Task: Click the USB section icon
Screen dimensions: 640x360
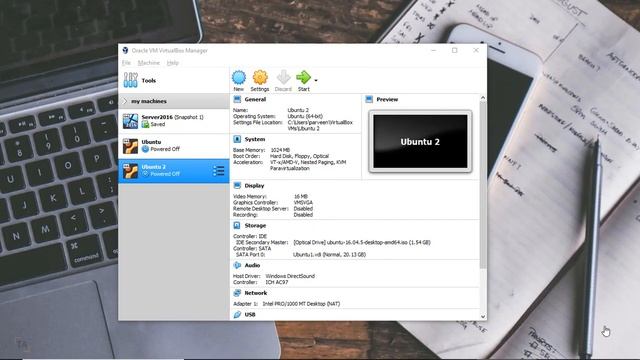Action: pos(237,315)
